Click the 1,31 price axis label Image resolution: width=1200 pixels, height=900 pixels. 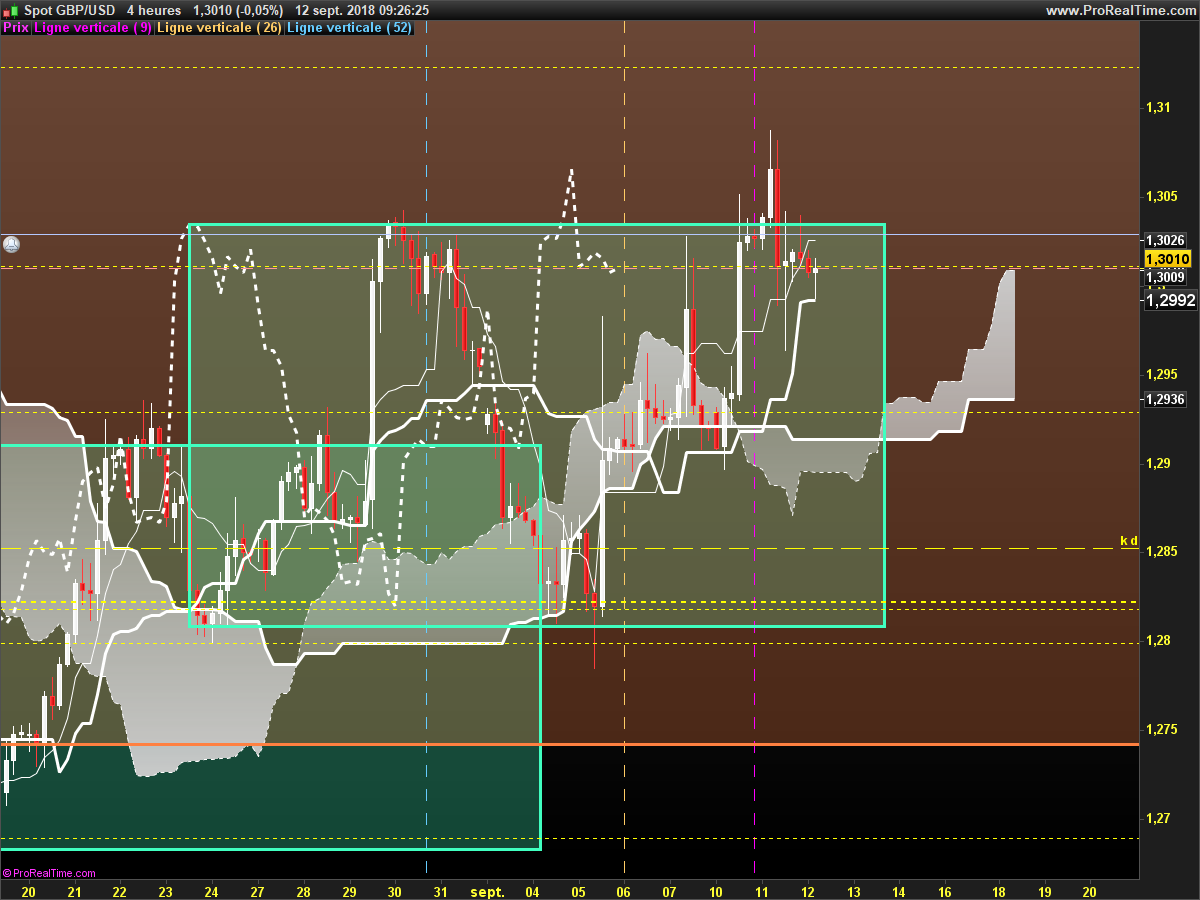tap(1158, 107)
